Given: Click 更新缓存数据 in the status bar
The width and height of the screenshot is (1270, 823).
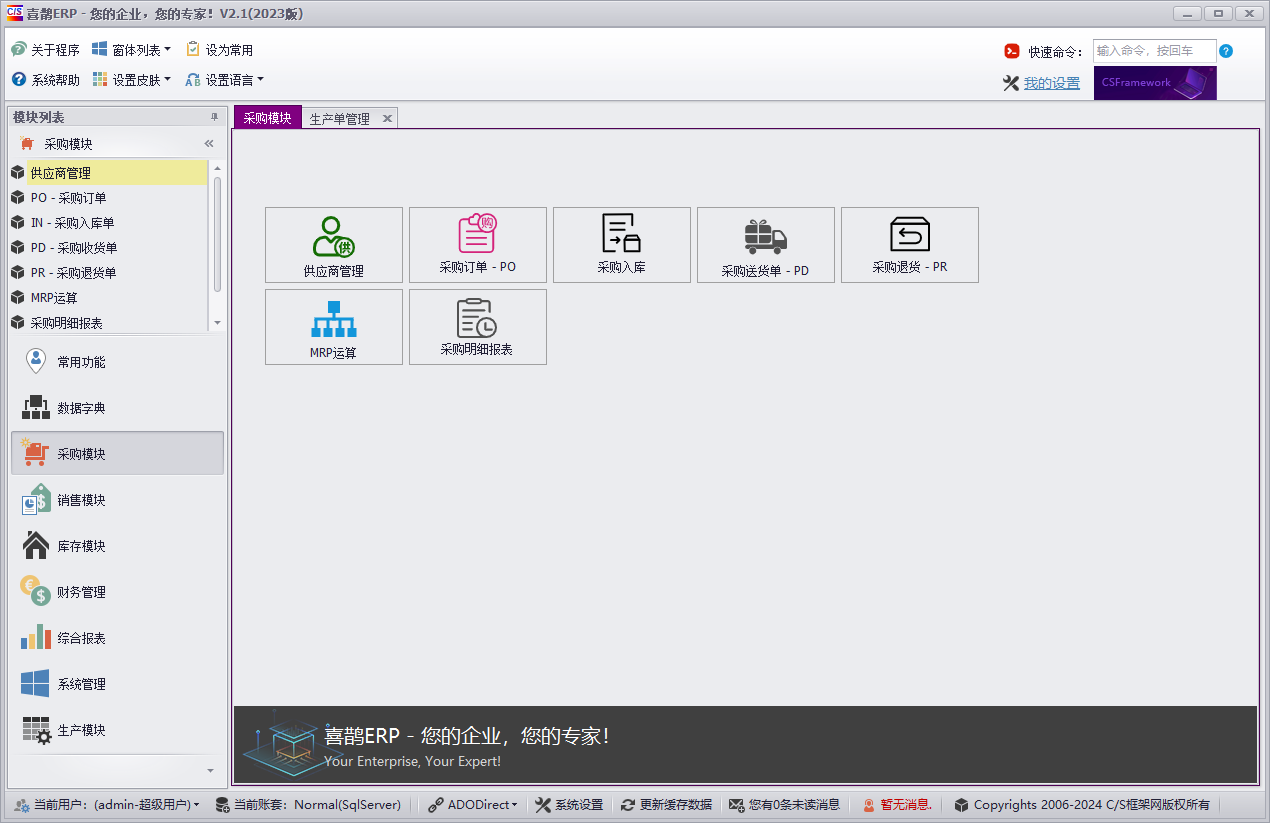Looking at the screenshot, I should pyautogui.click(x=666, y=804).
